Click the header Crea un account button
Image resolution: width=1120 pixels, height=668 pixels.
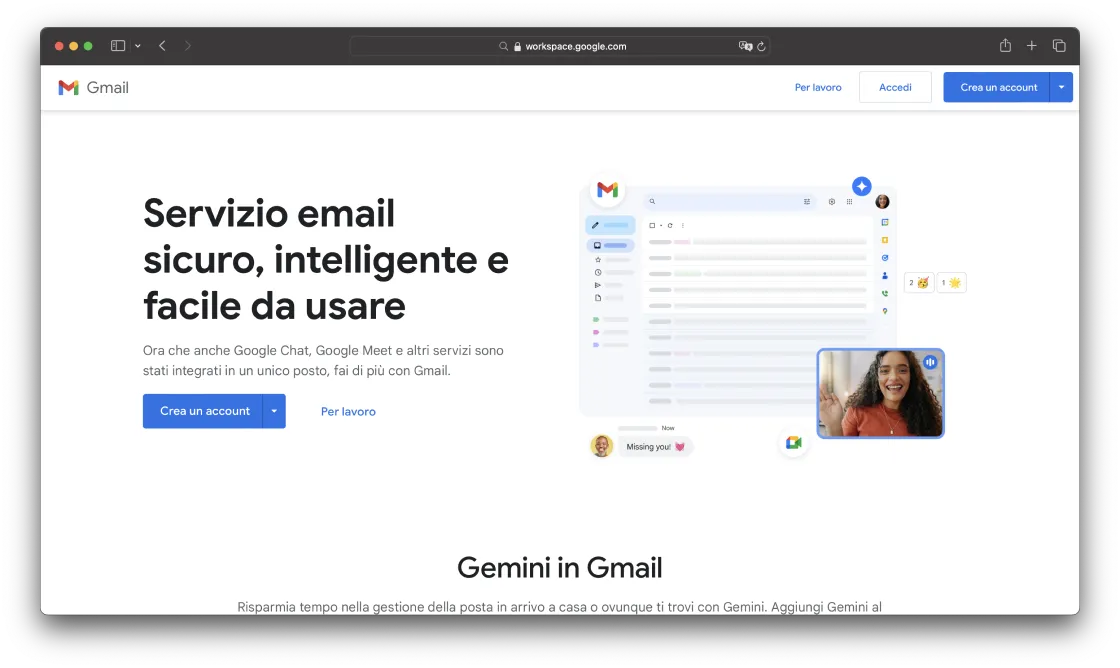tap(996, 87)
